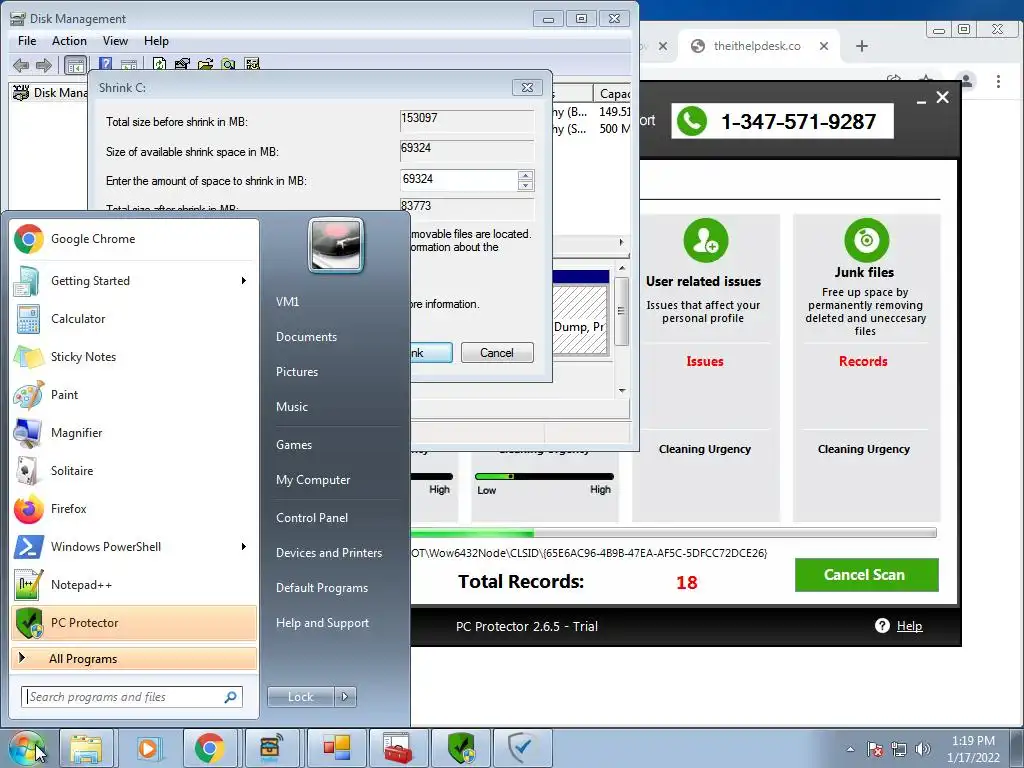Expand Windows PowerShell jump list arrow
This screenshot has width=1024, height=768.
[x=244, y=547]
